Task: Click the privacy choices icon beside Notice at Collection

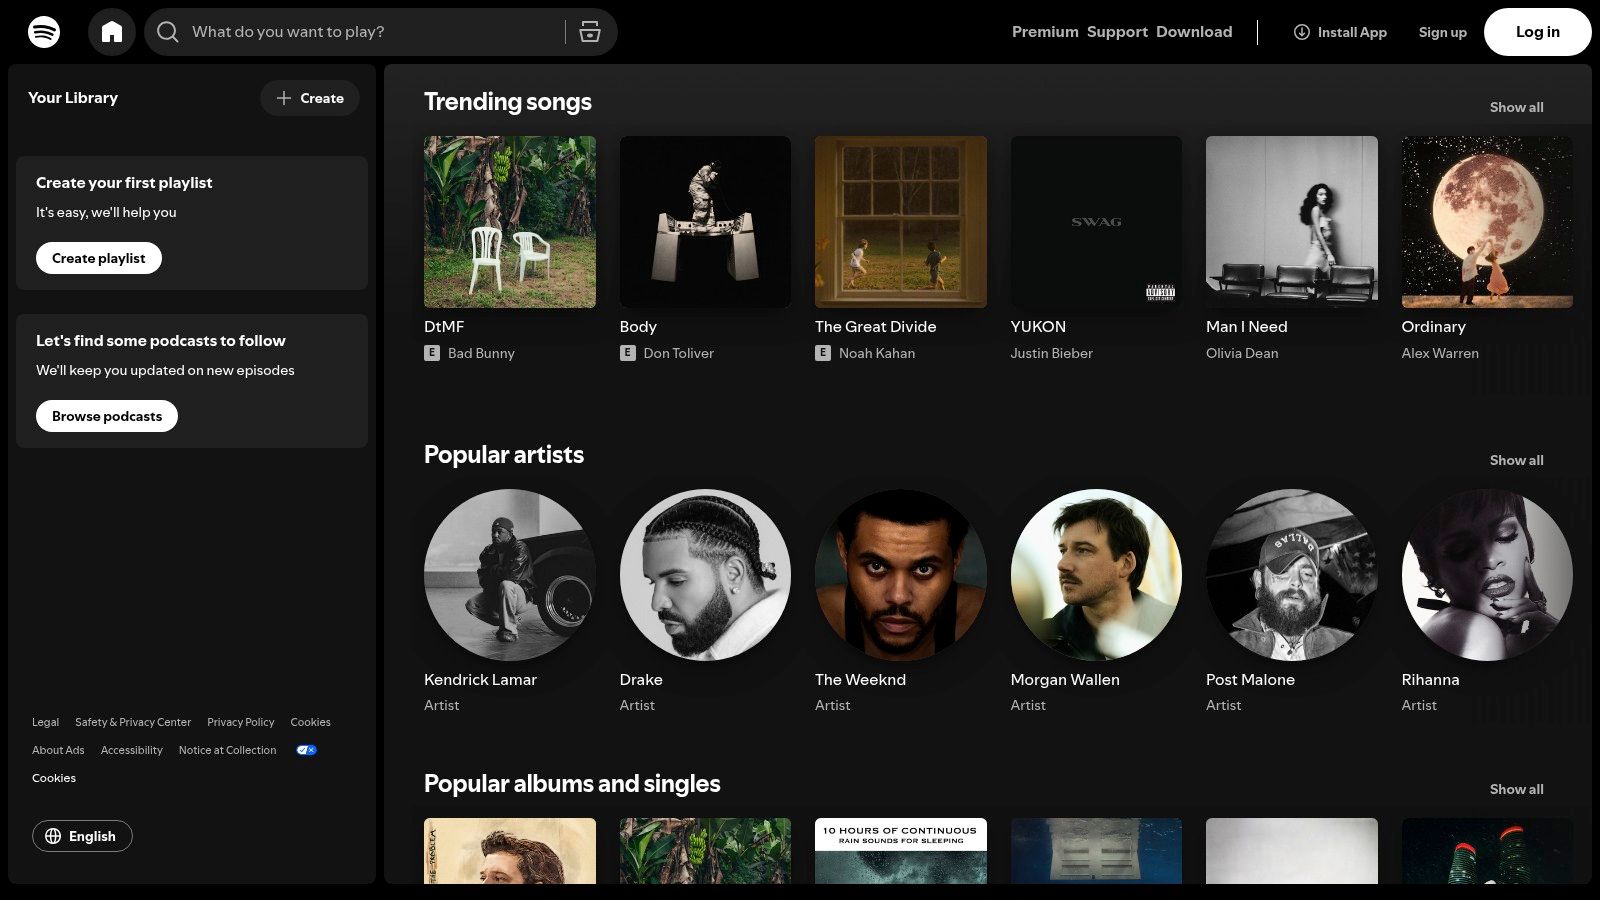Action: tap(306, 750)
